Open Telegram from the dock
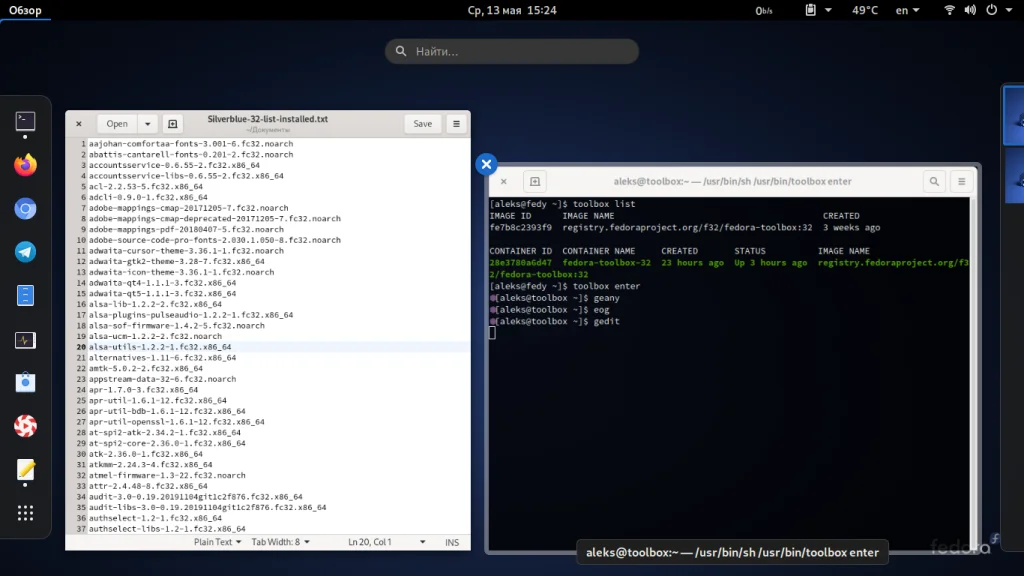 pyautogui.click(x=26, y=252)
